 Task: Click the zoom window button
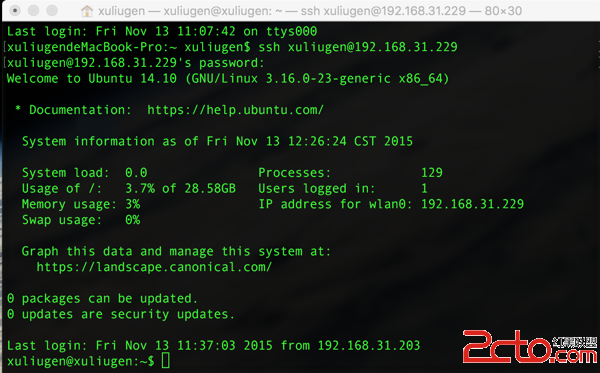(52, 10)
